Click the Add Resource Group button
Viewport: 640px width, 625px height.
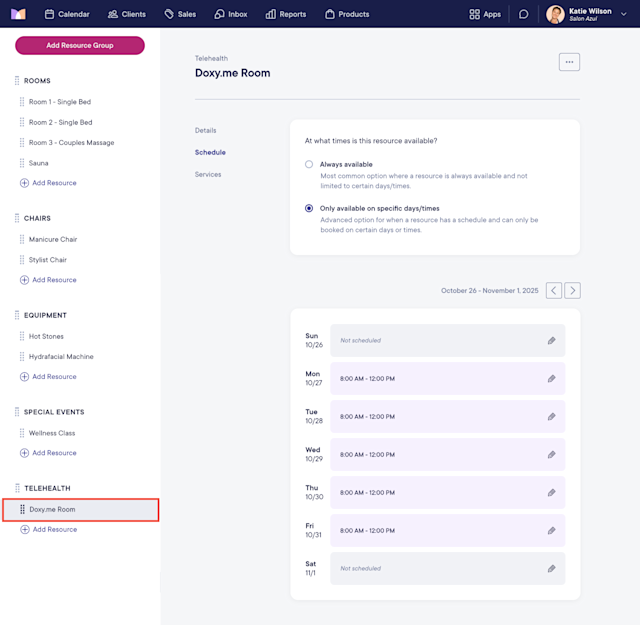tap(80, 45)
